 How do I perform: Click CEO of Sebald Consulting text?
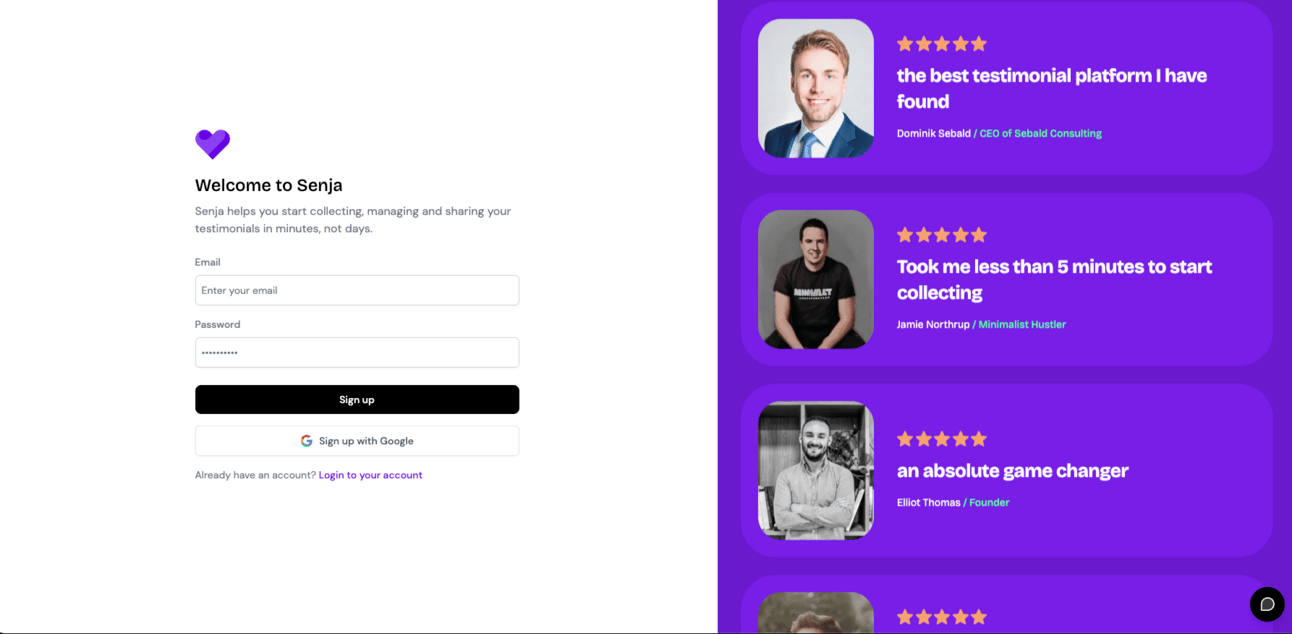[1040, 133]
